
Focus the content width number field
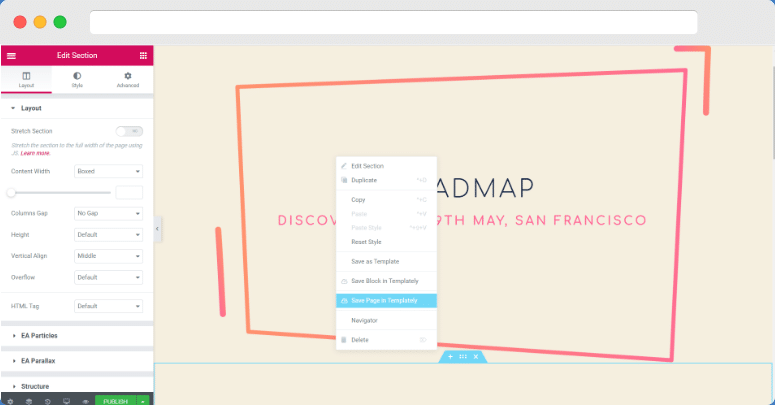pyautogui.click(x=129, y=192)
